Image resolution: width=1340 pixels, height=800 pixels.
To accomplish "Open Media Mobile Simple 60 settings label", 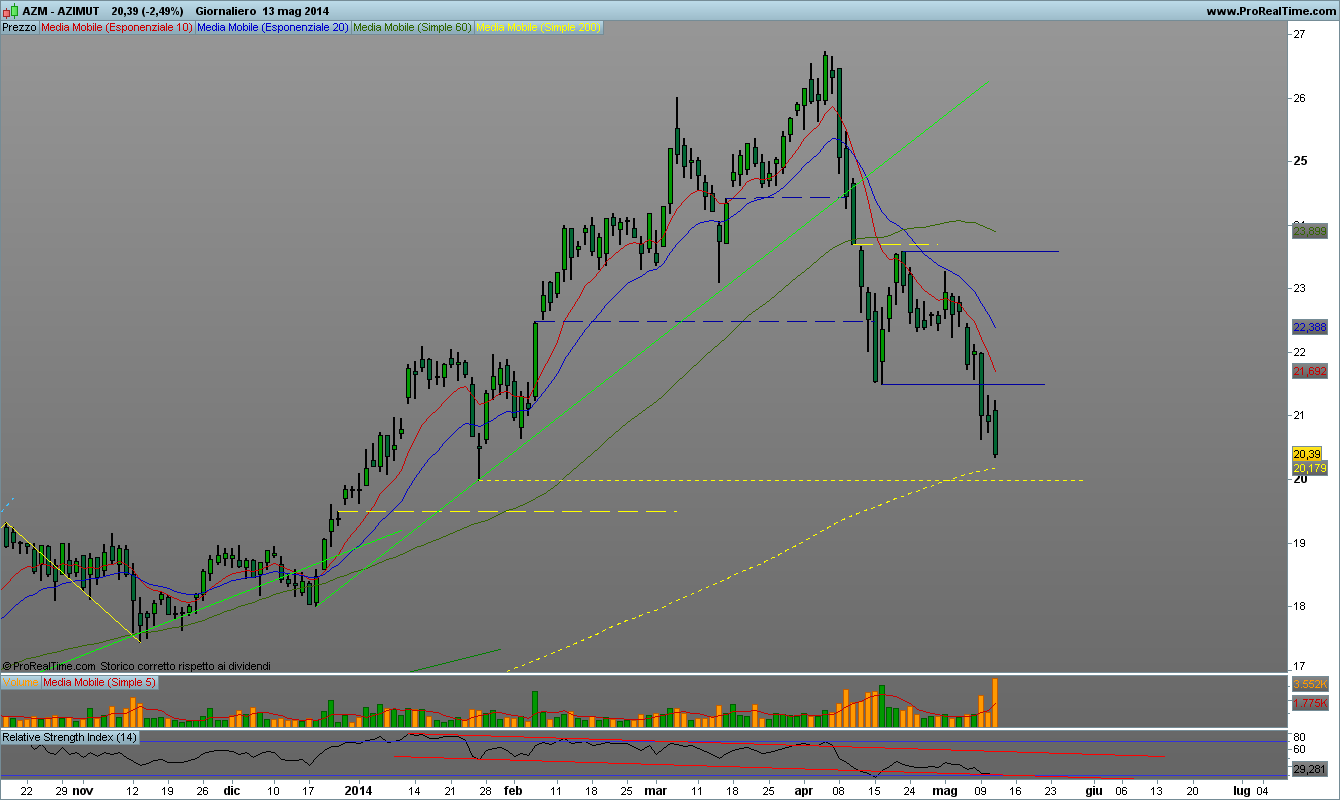I will click(413, 28).
